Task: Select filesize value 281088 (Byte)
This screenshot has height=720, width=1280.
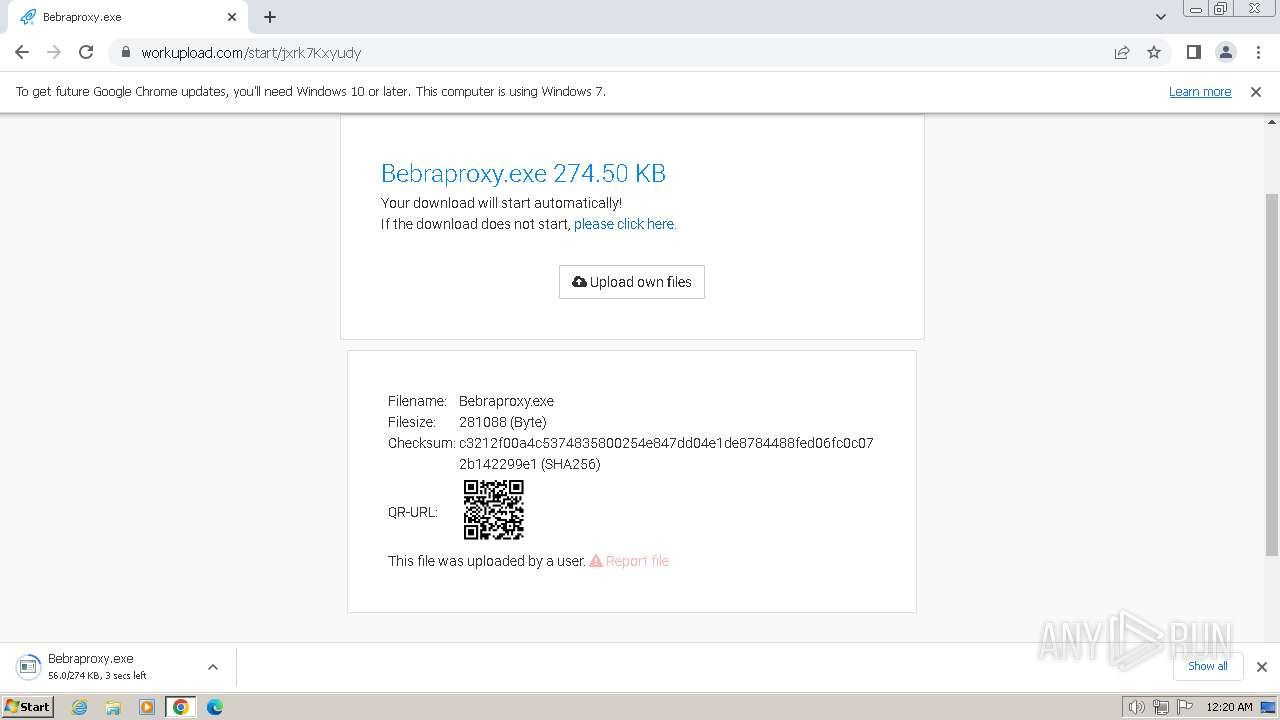Action: pyautogui.click(x=503, y=422)
